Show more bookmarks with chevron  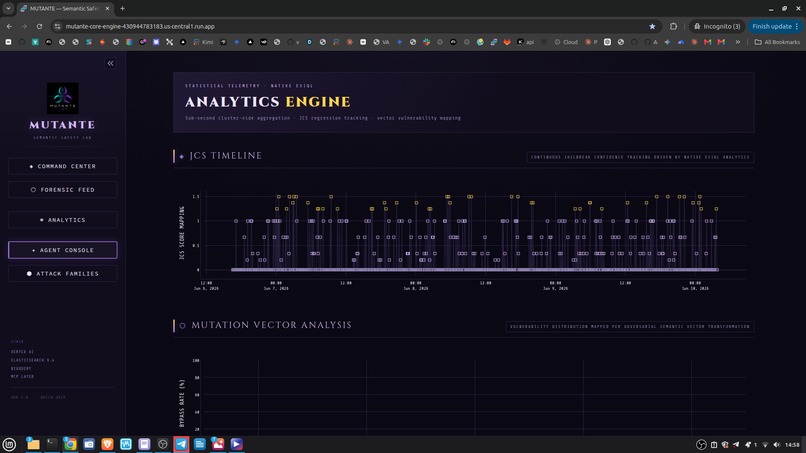pos(738,42)
